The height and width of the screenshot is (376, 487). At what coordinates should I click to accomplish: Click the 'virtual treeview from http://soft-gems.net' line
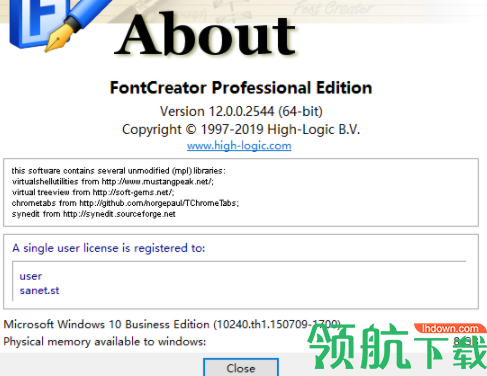pos(93,192)
